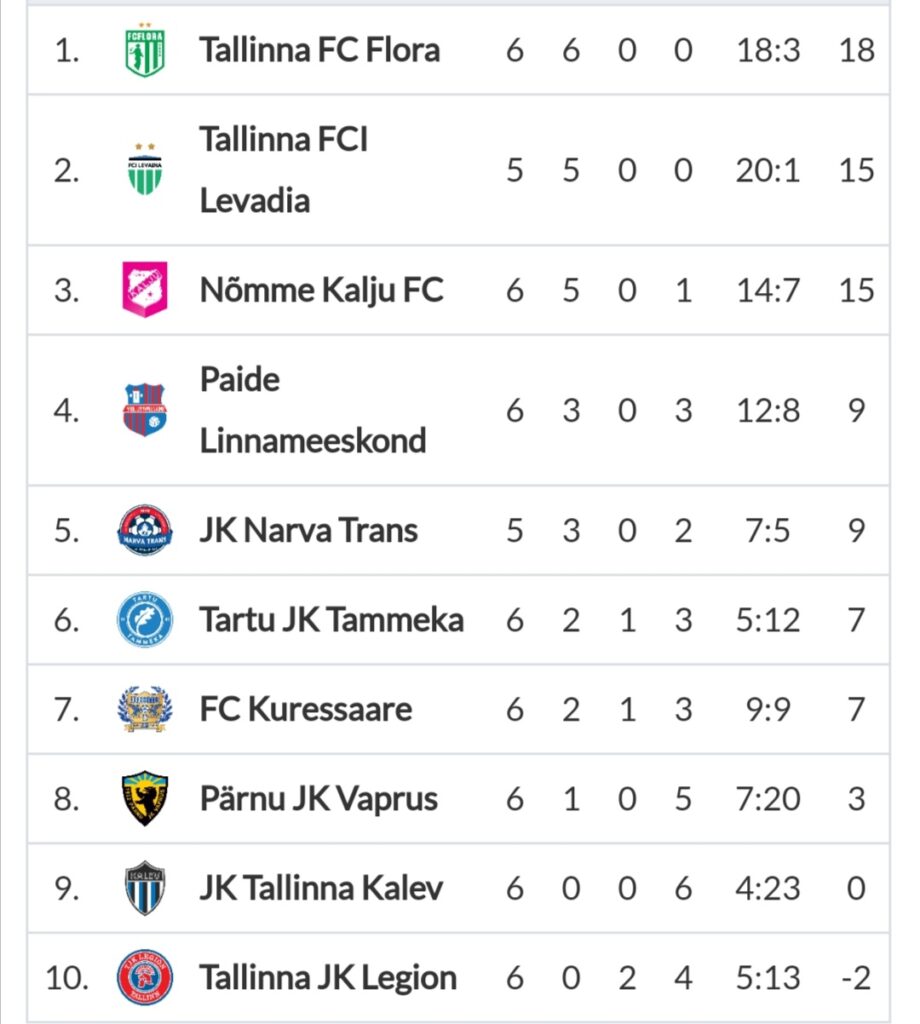Click the Tallinna JK Legion name
The height and width of the screenshot is (1024, 920).
coord(328,977)
